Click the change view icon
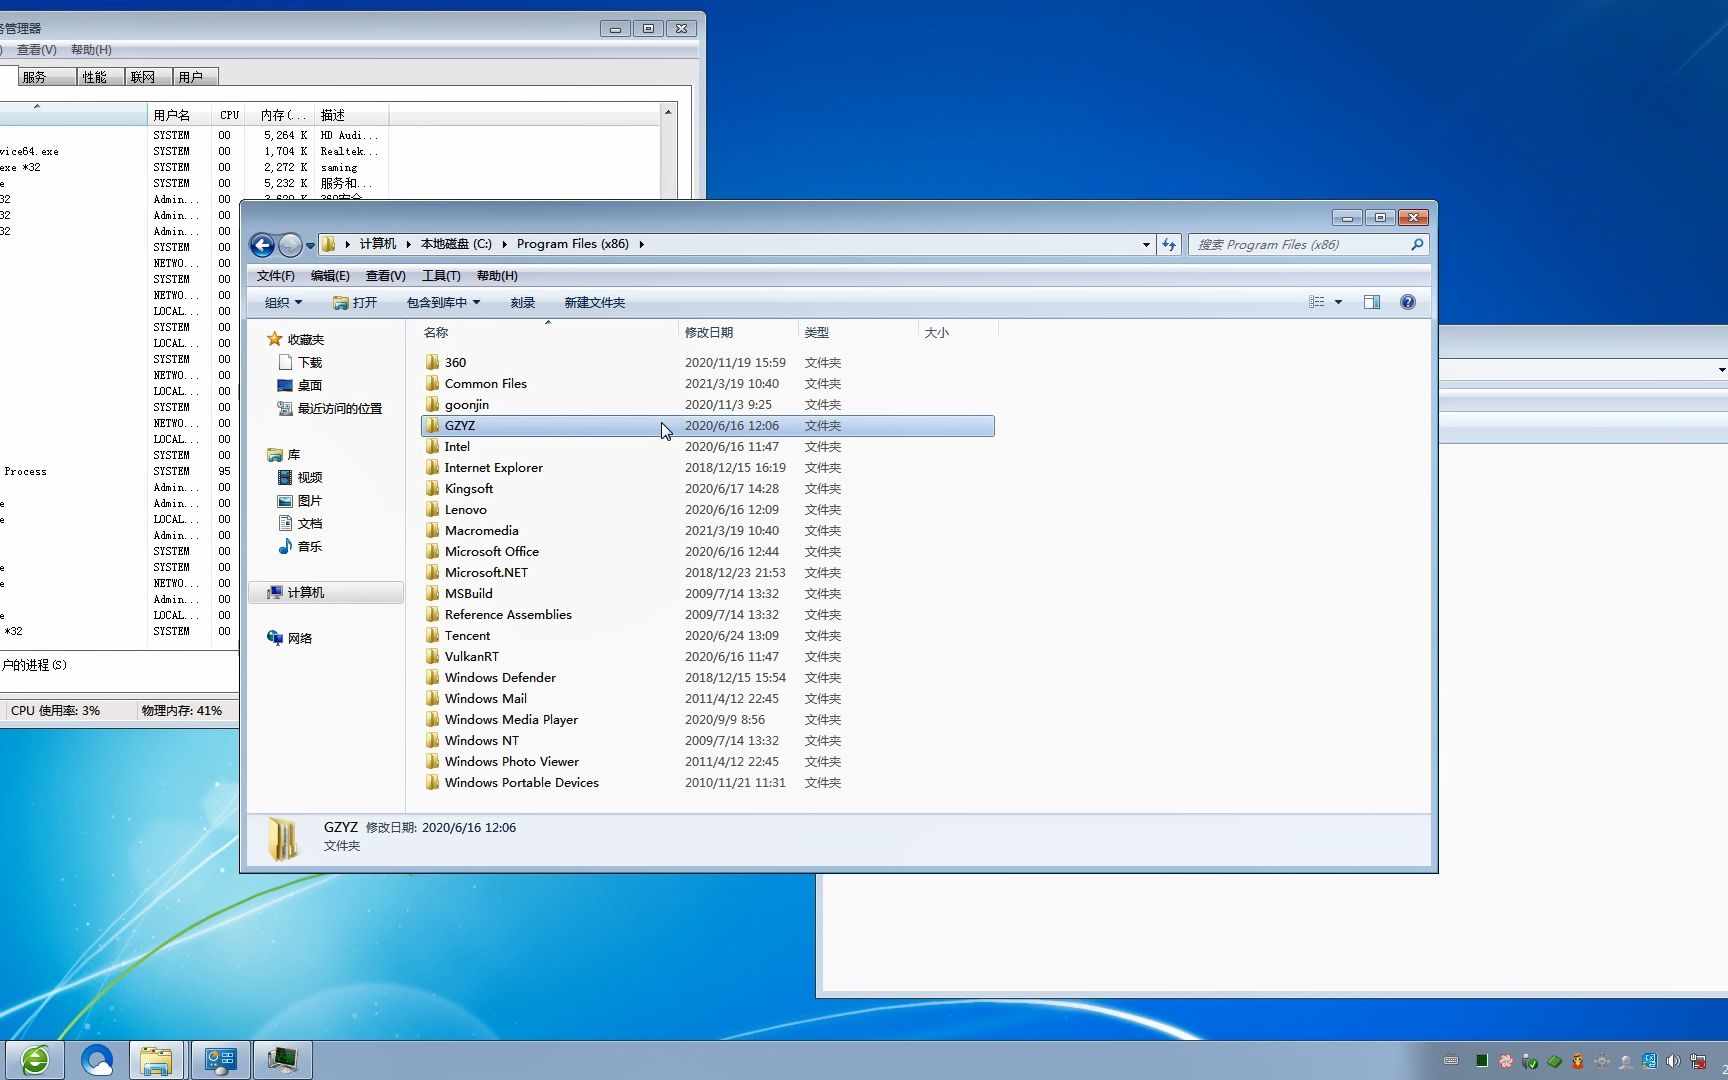 pyautogui.click(x=1317, y=302)
